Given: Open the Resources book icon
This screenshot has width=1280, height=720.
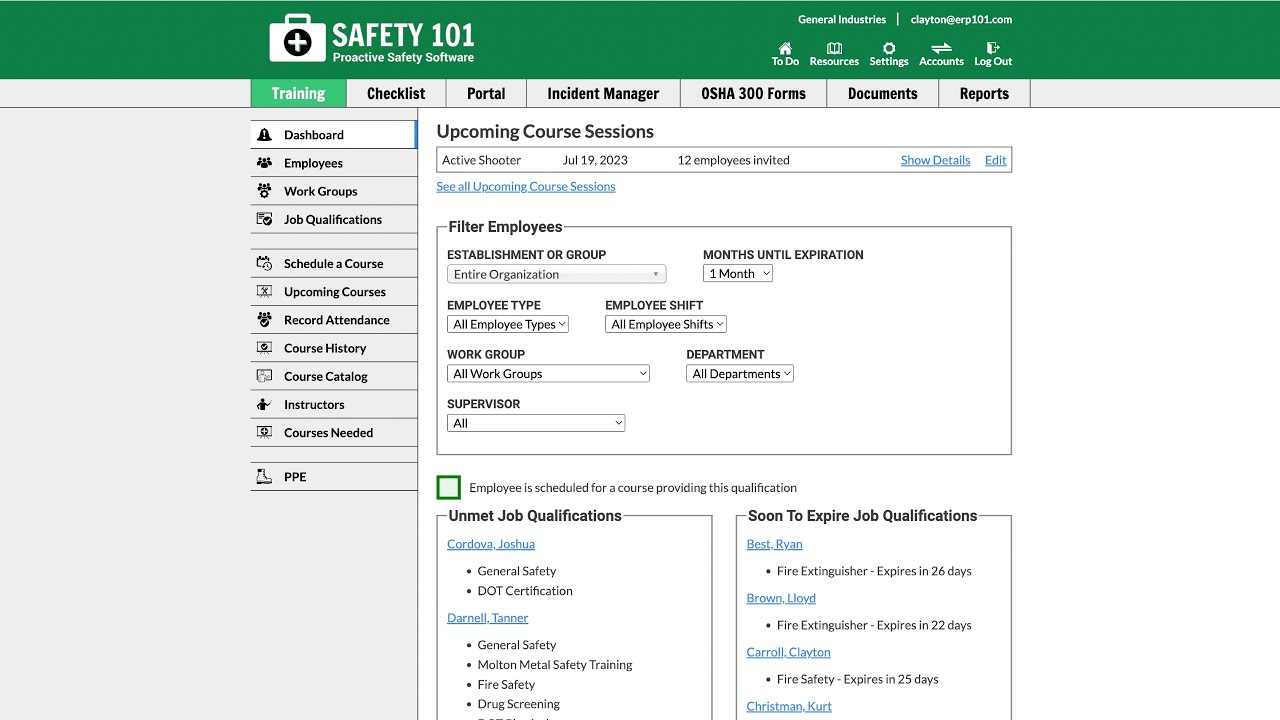Looking at the screenshot, I should click(x=834, y=48).
